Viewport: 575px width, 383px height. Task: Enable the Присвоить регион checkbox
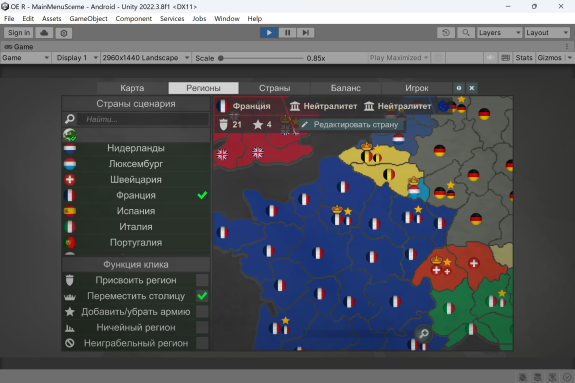(x=202, y=280)
